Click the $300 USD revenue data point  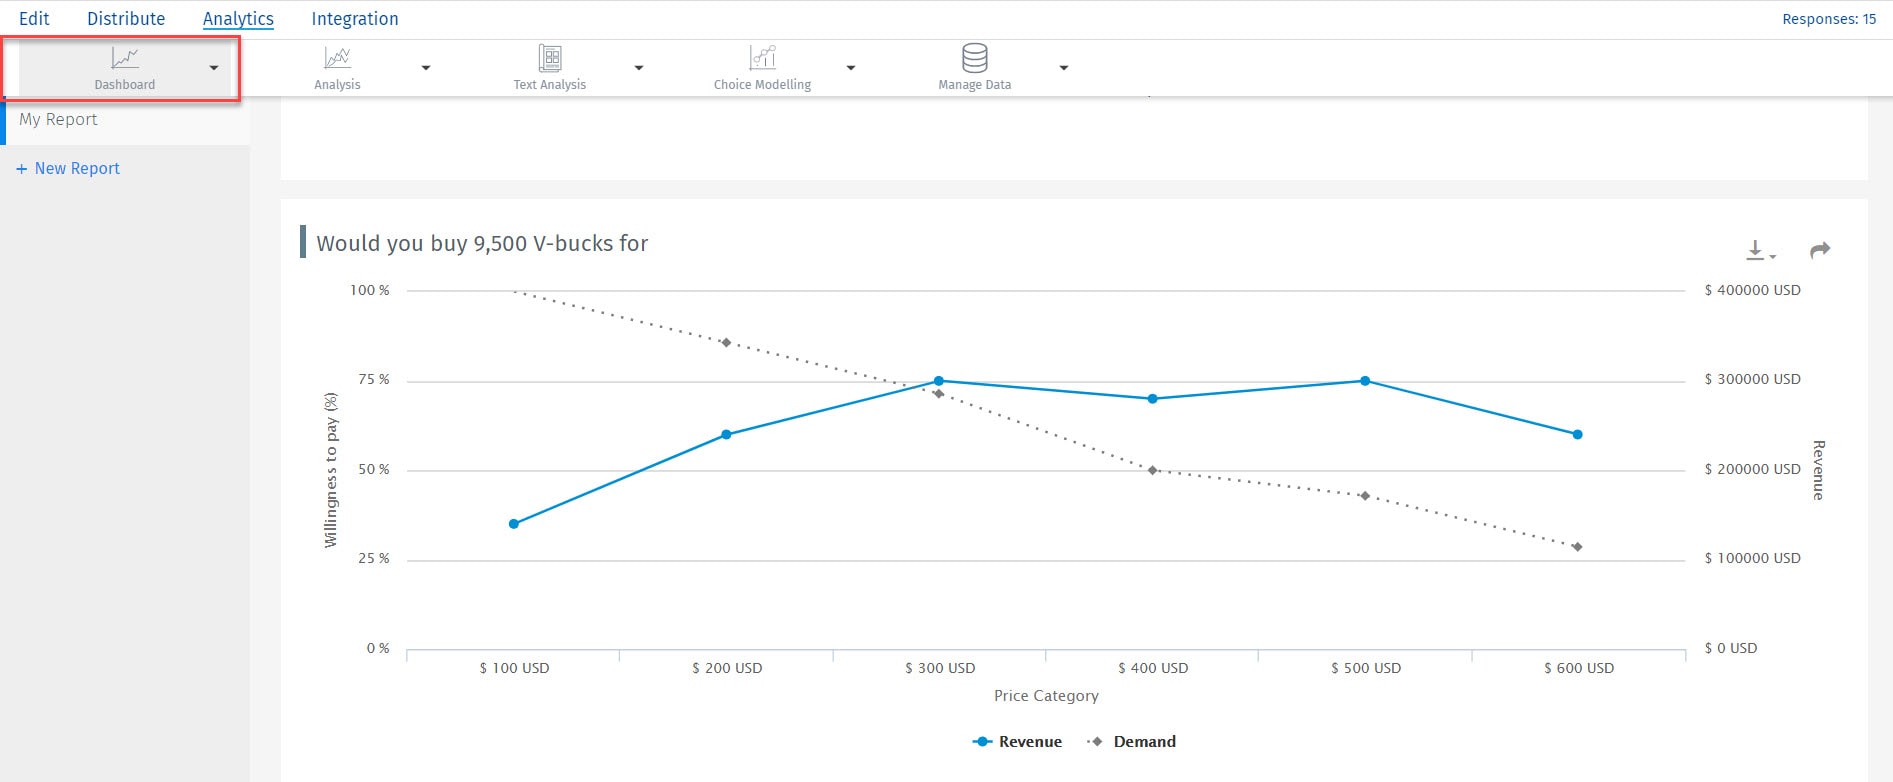coord(939,381)
